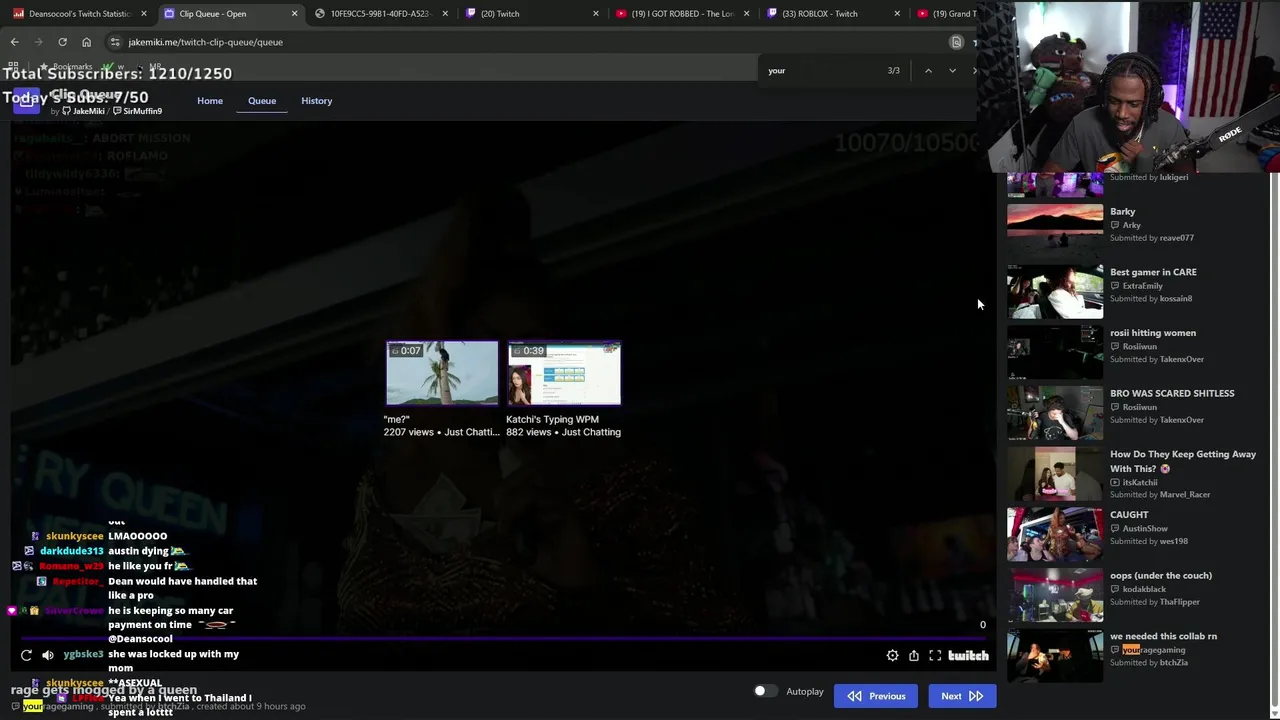Open the History nav item
Screen dimensions: 1280x720
coord(316,100)
